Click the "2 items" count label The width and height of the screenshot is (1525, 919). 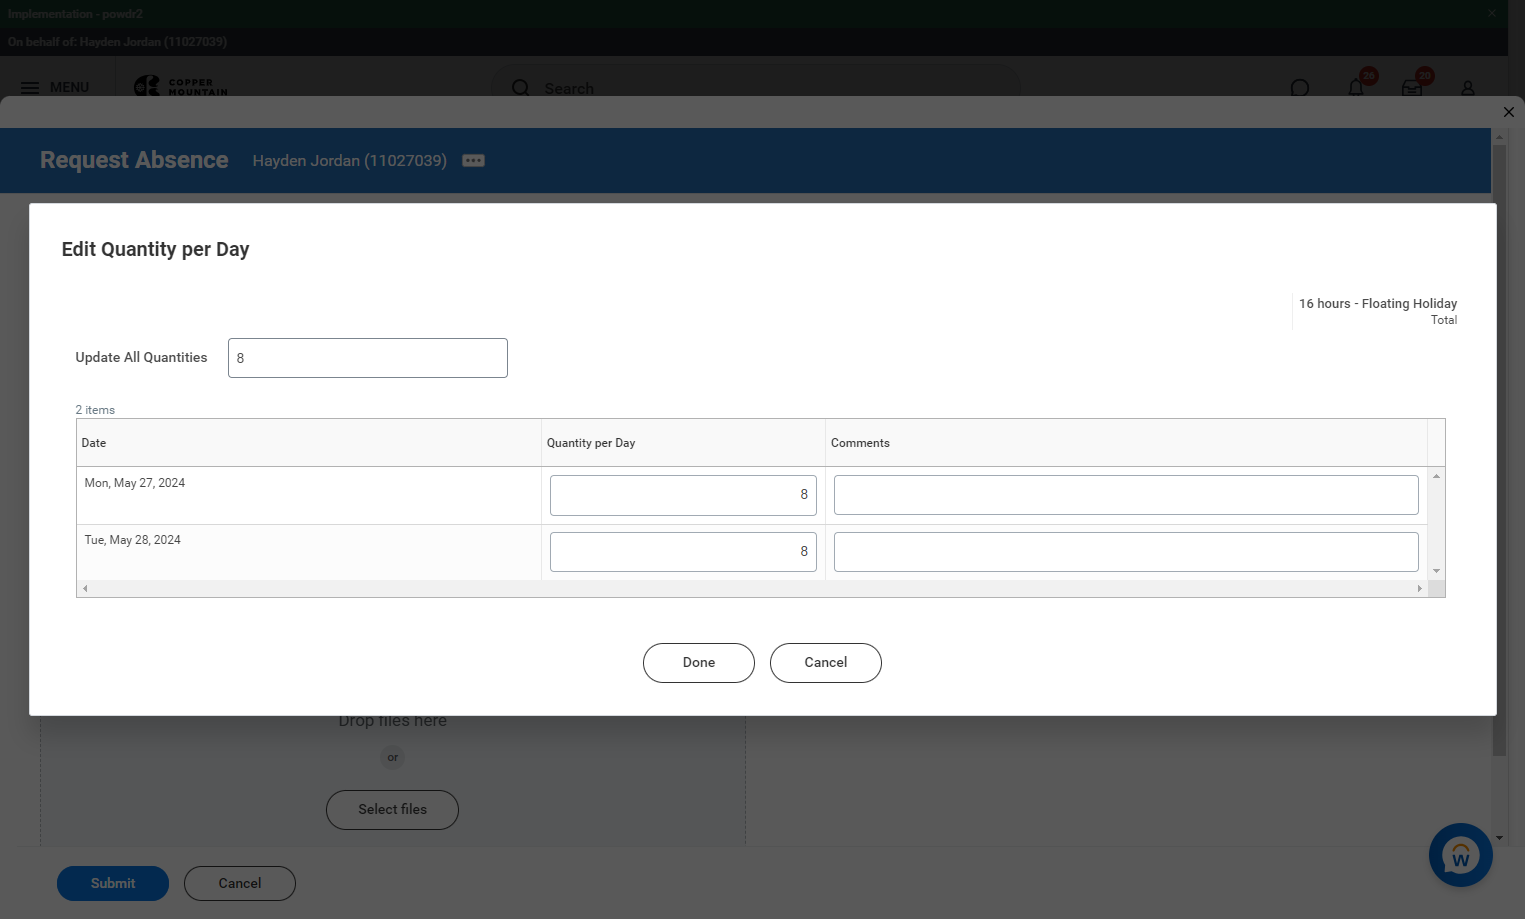(x=95, y=410)
